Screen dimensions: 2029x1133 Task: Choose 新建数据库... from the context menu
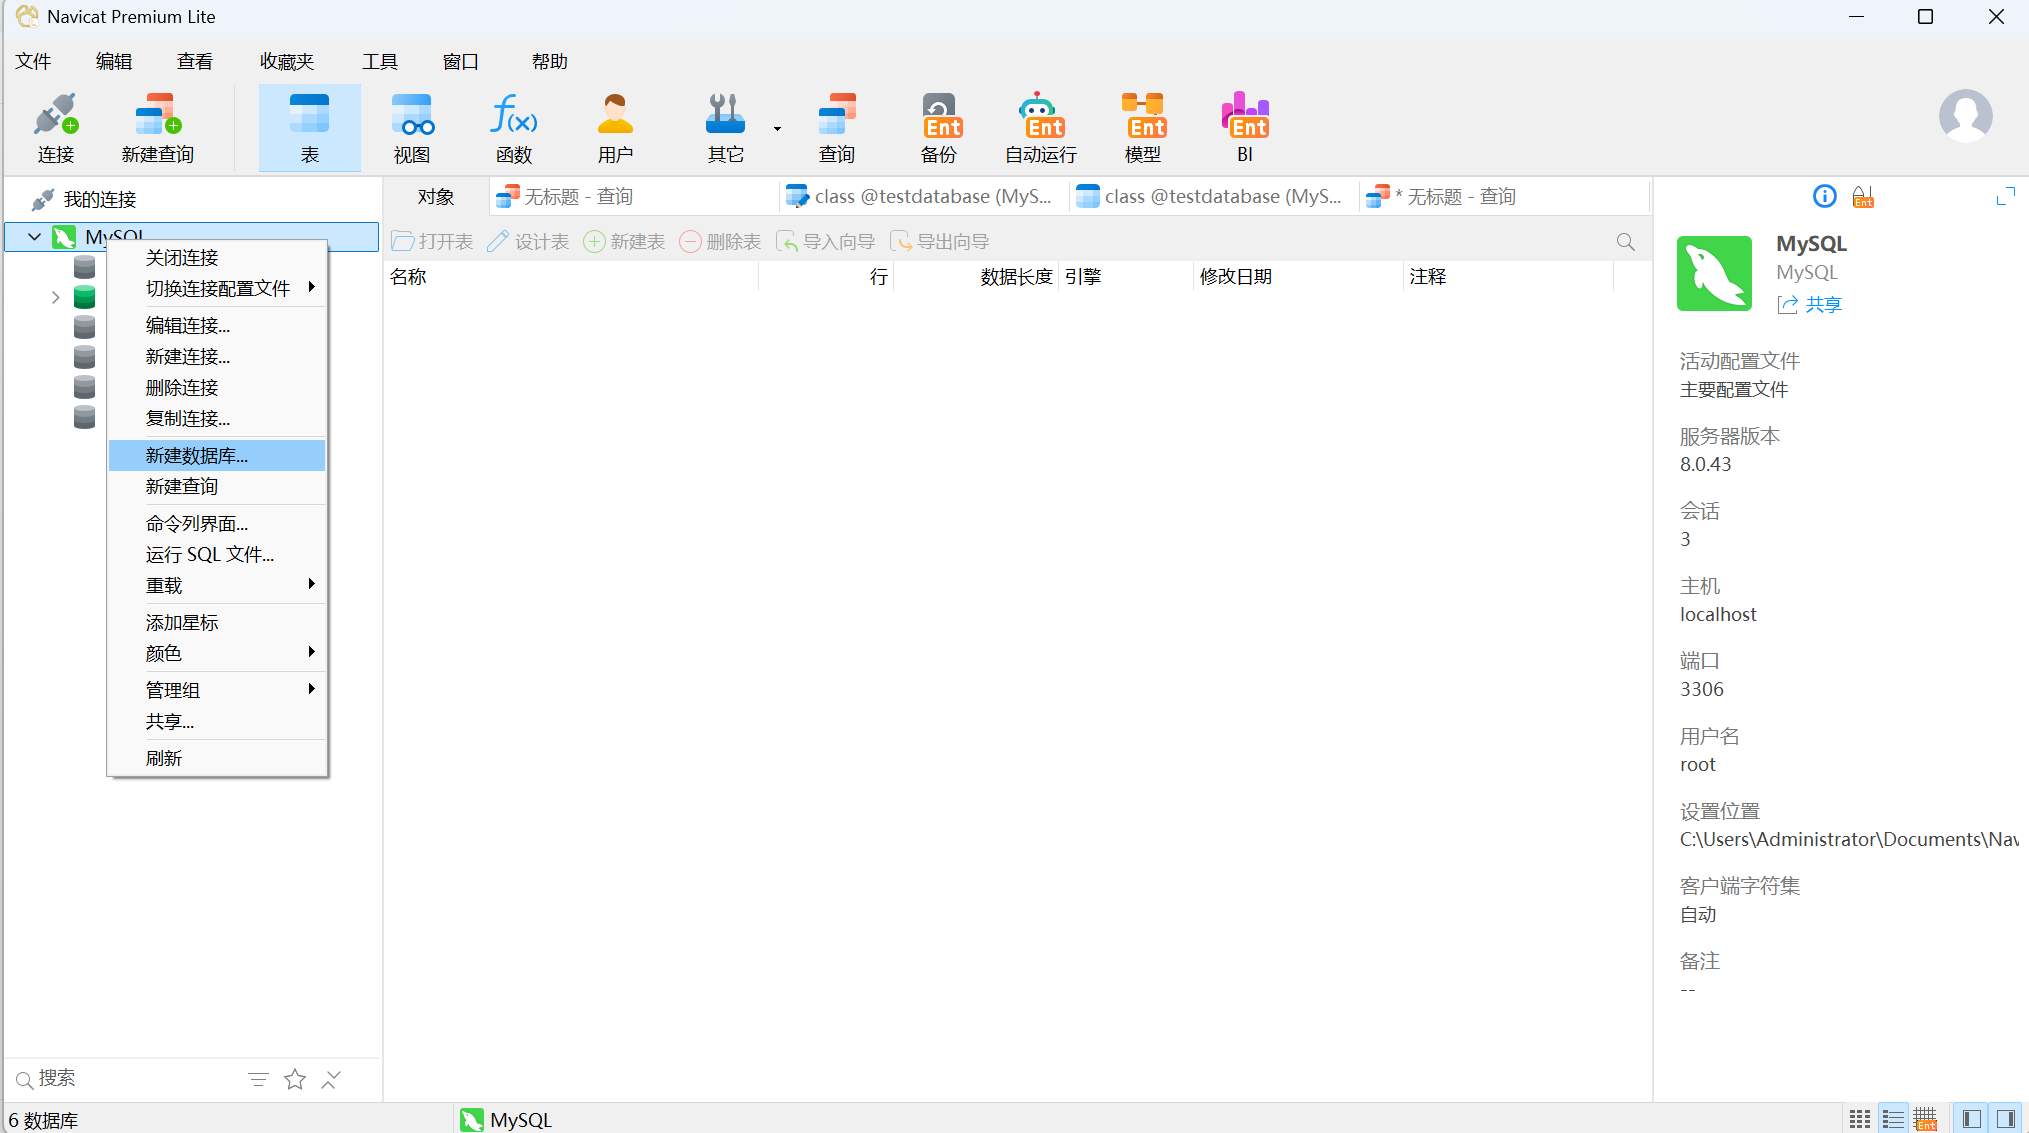tap(197, 455)
